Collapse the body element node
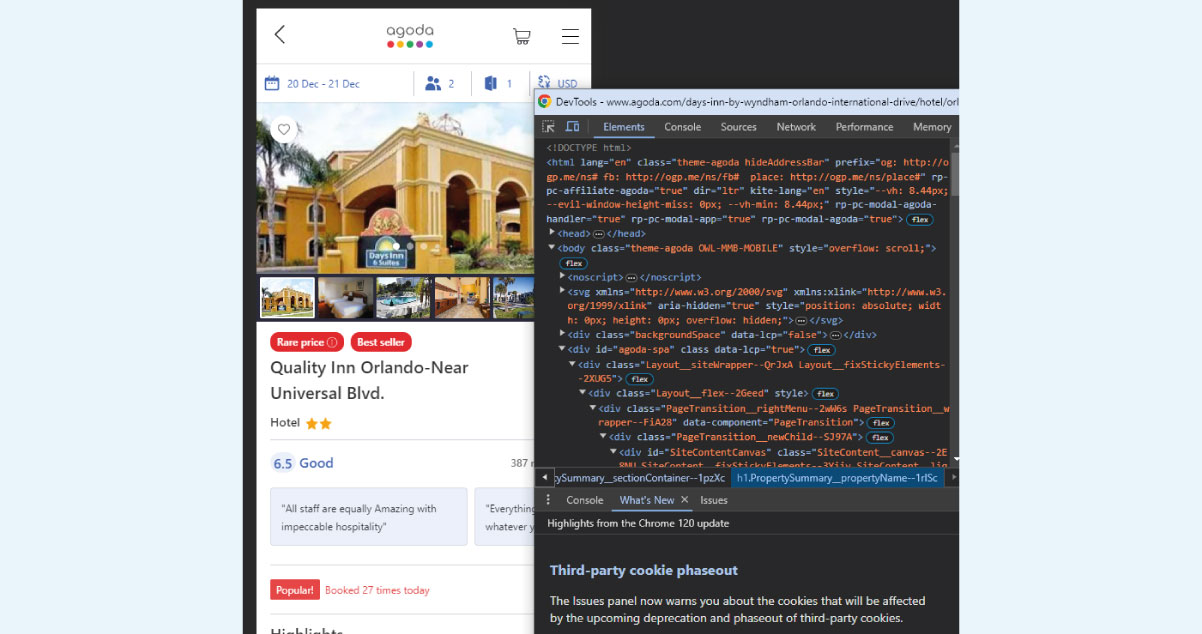The image size is (1202, 634). click(551, 247)
